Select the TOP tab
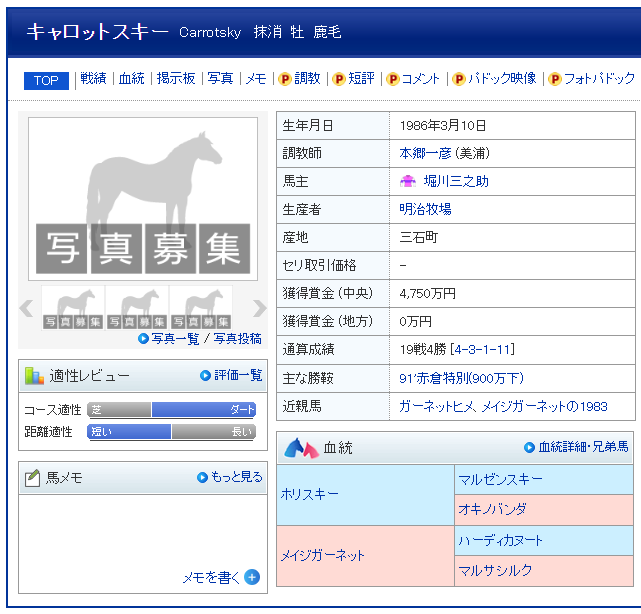The height and width of the screenshot is (614, 641). click(x=46, y=81)
